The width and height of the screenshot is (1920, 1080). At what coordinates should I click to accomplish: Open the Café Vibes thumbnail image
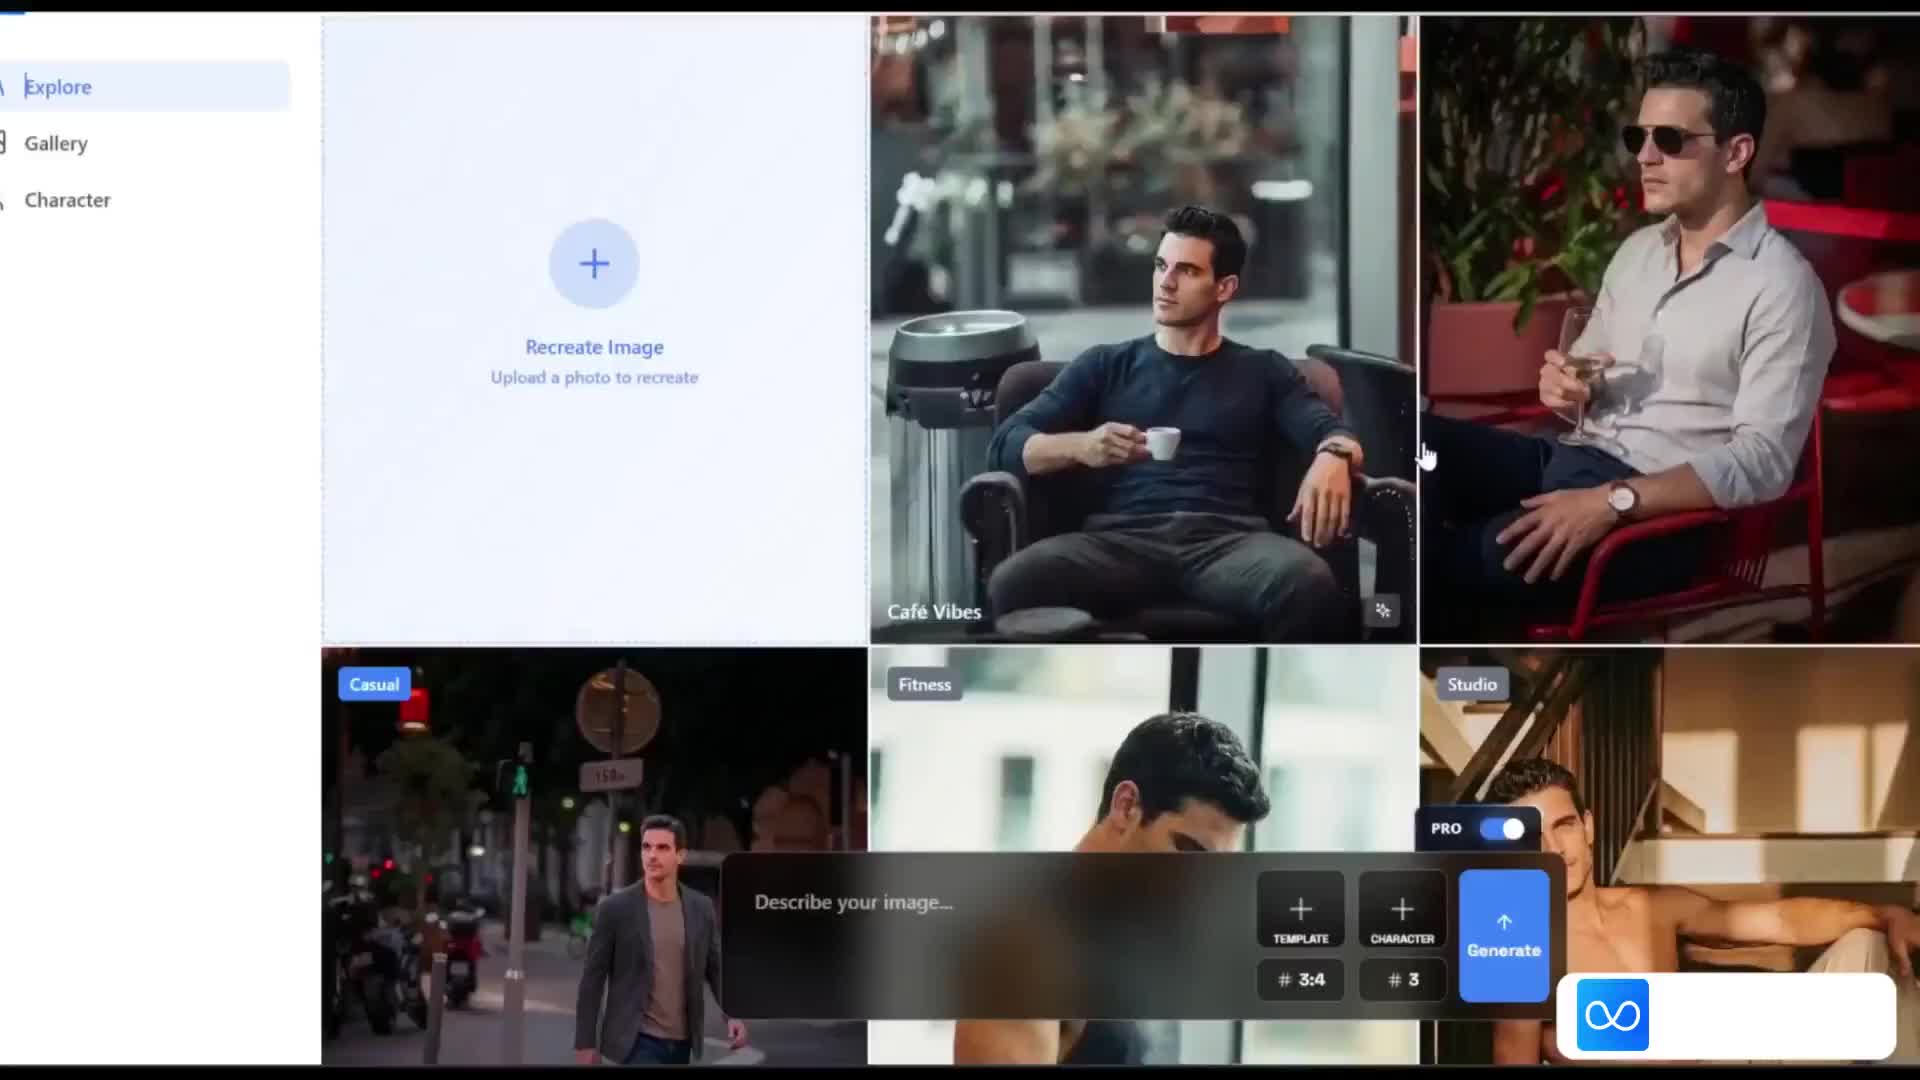click(1143, 329)
